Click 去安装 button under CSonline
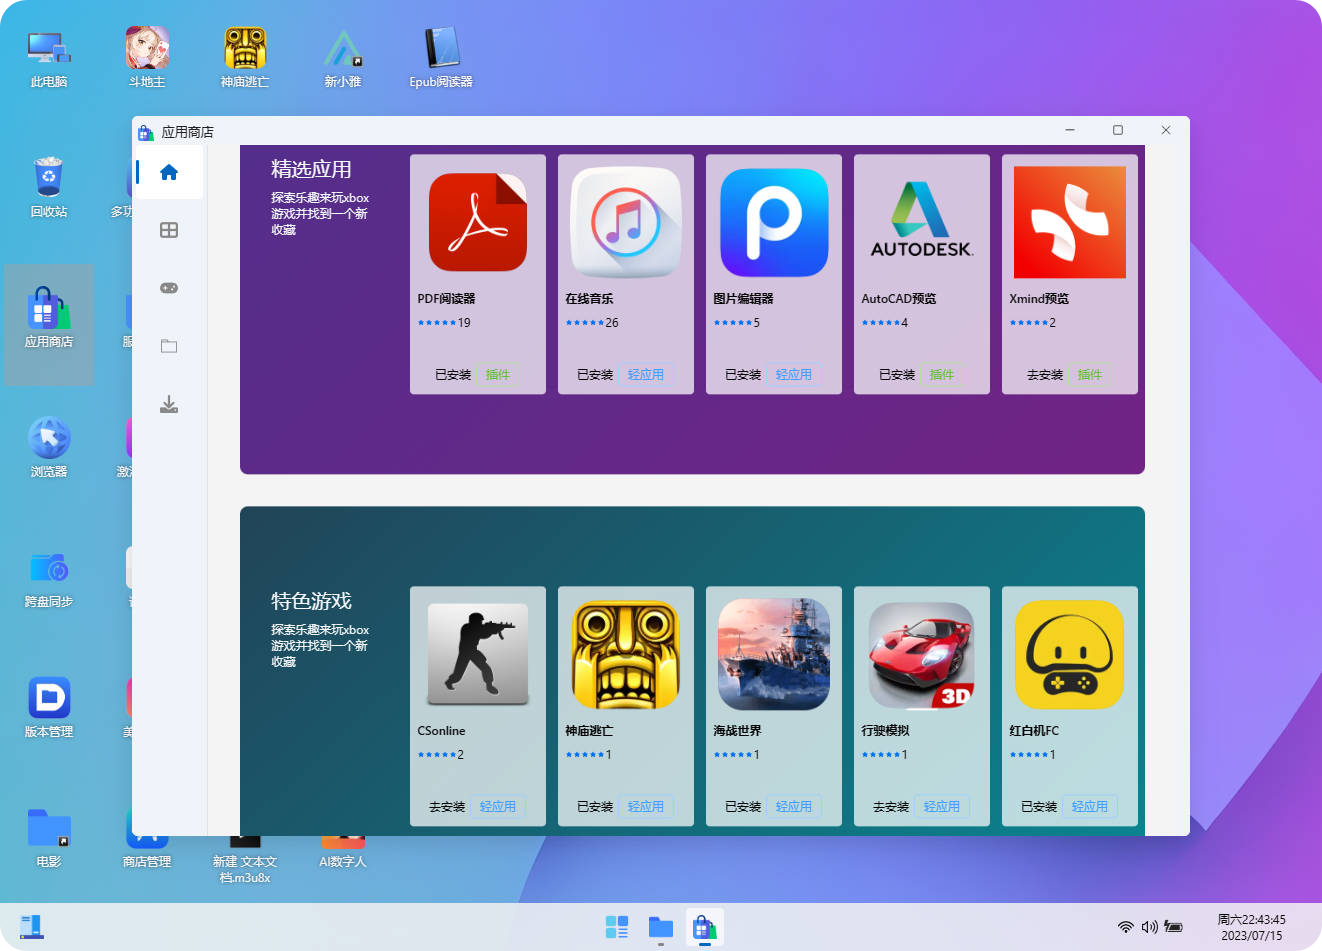 click(447, 807)
